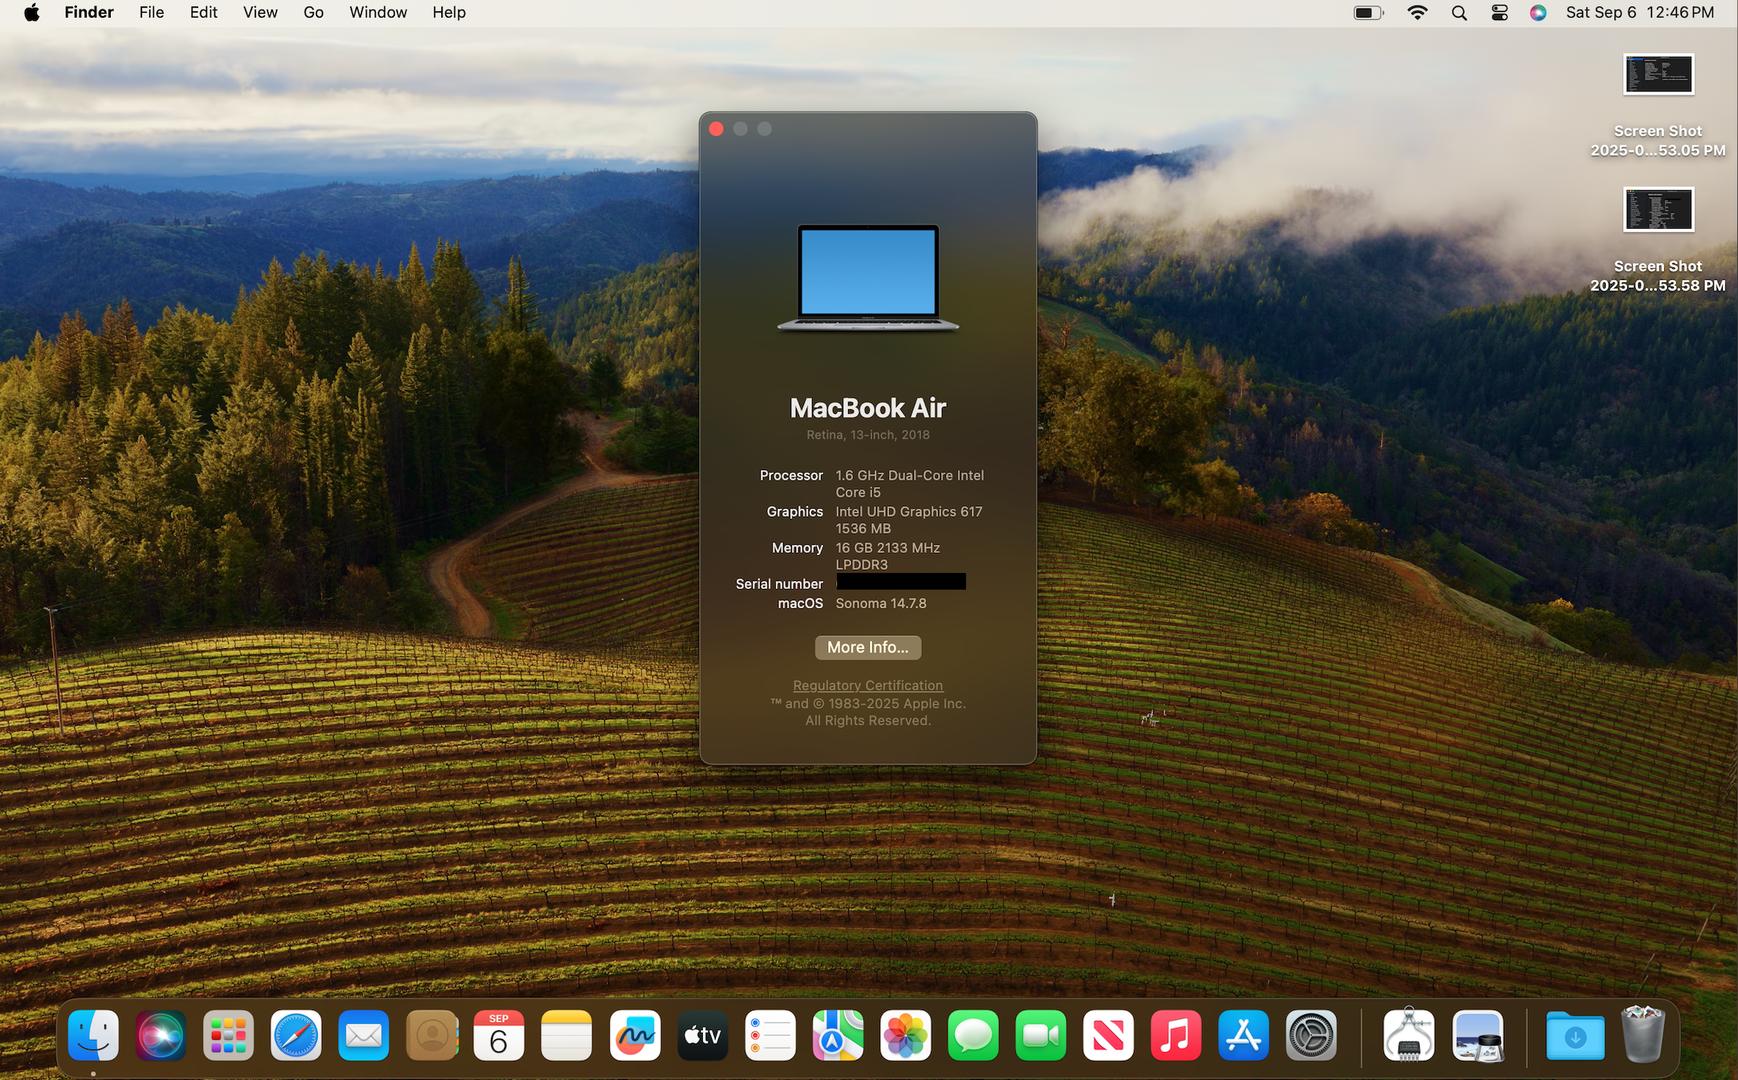
Task: Open the Apple menu
Action: point(32,12)
